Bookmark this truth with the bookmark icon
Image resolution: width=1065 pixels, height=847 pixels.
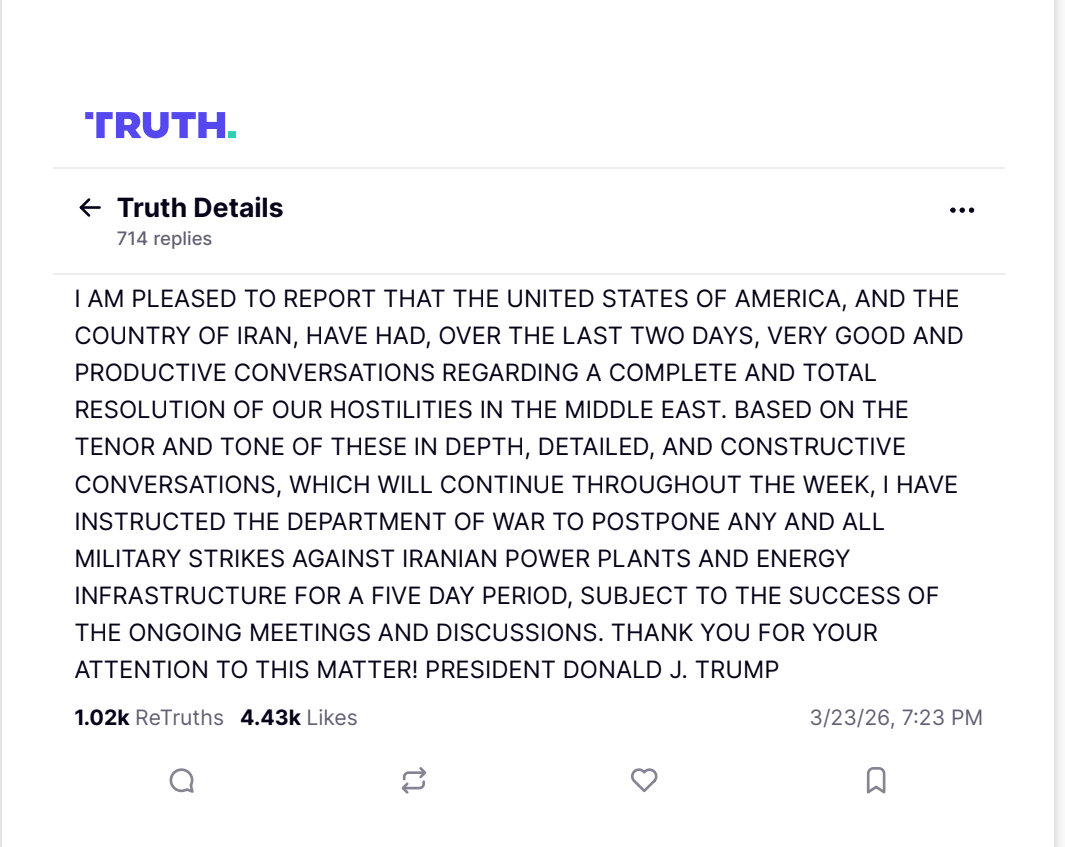coord(876,780)
